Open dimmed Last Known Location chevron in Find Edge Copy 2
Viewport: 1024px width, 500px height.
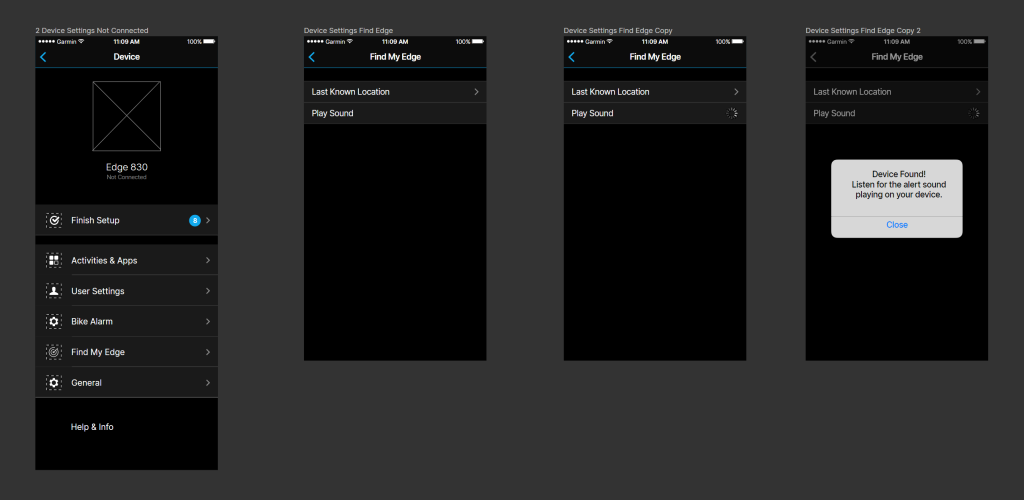click(978, 92)
